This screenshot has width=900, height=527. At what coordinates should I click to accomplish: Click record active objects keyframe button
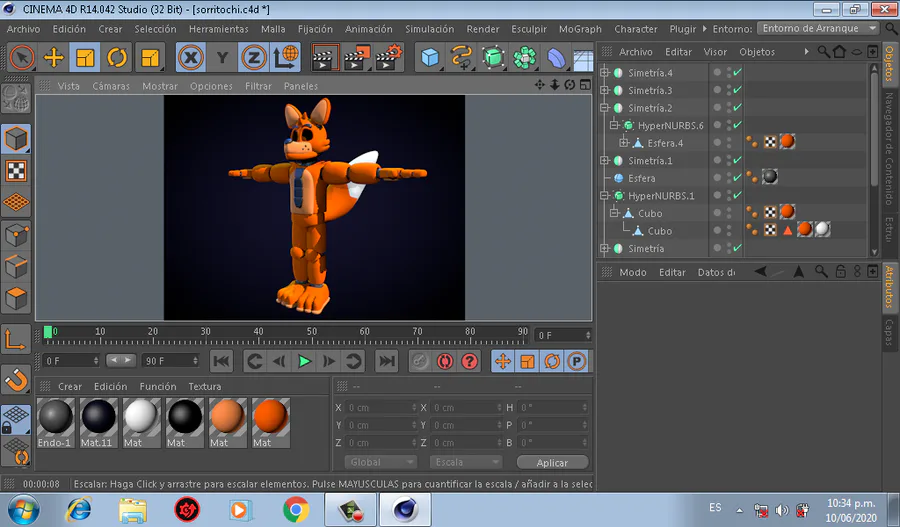click(420, 361)
